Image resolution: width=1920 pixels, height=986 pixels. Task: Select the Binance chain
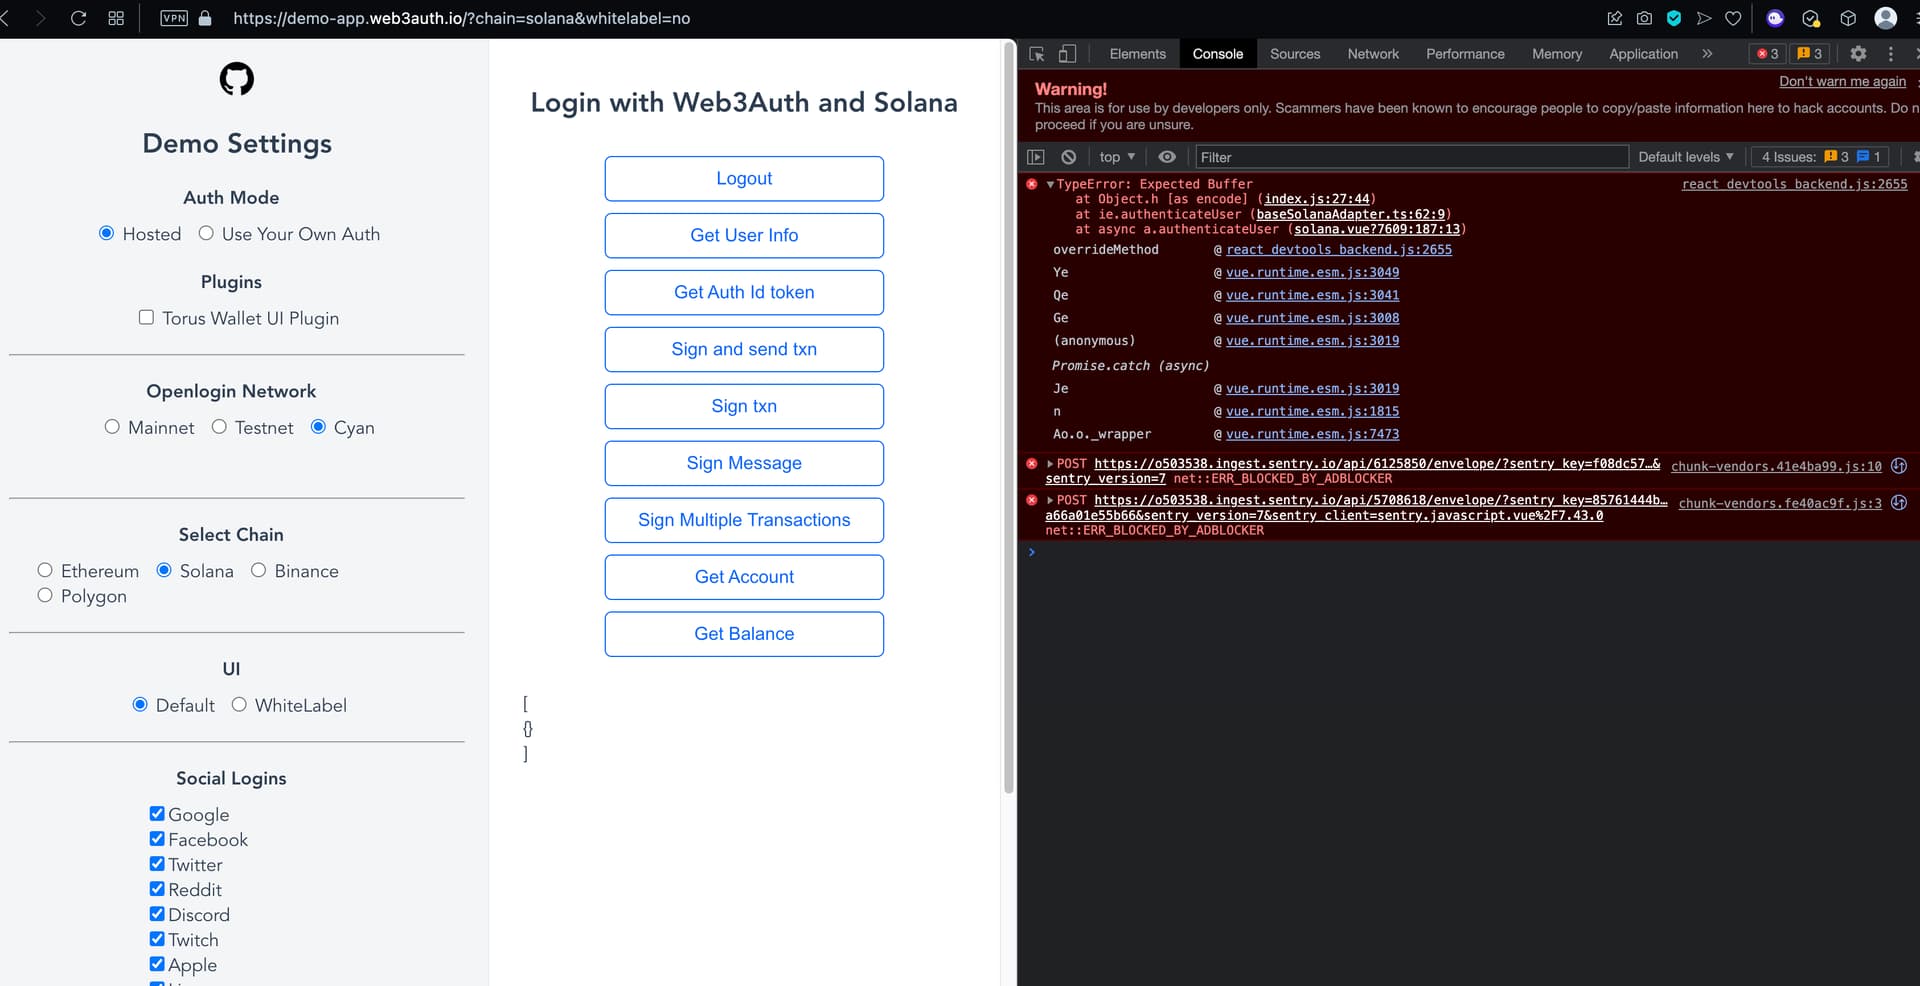[x=258, y=570]
